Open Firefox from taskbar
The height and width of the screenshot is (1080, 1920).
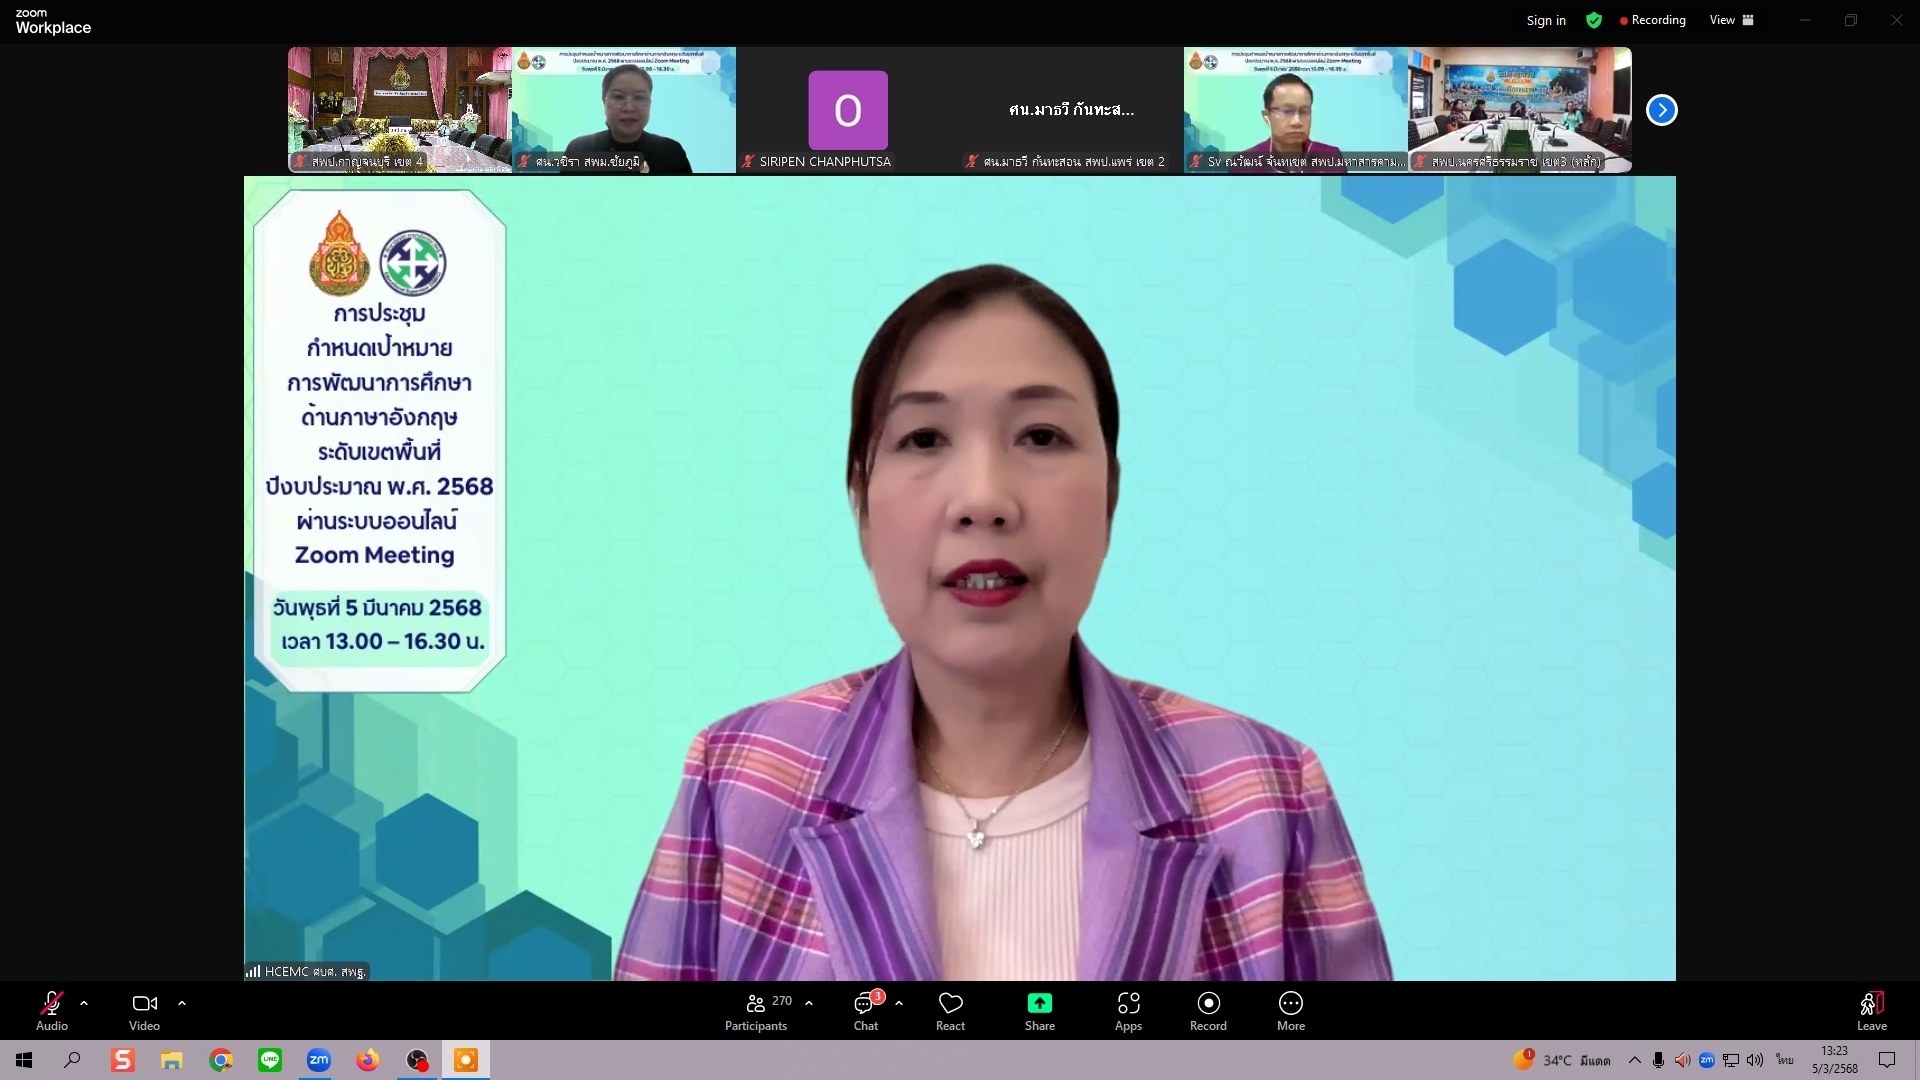point(368,1060)
